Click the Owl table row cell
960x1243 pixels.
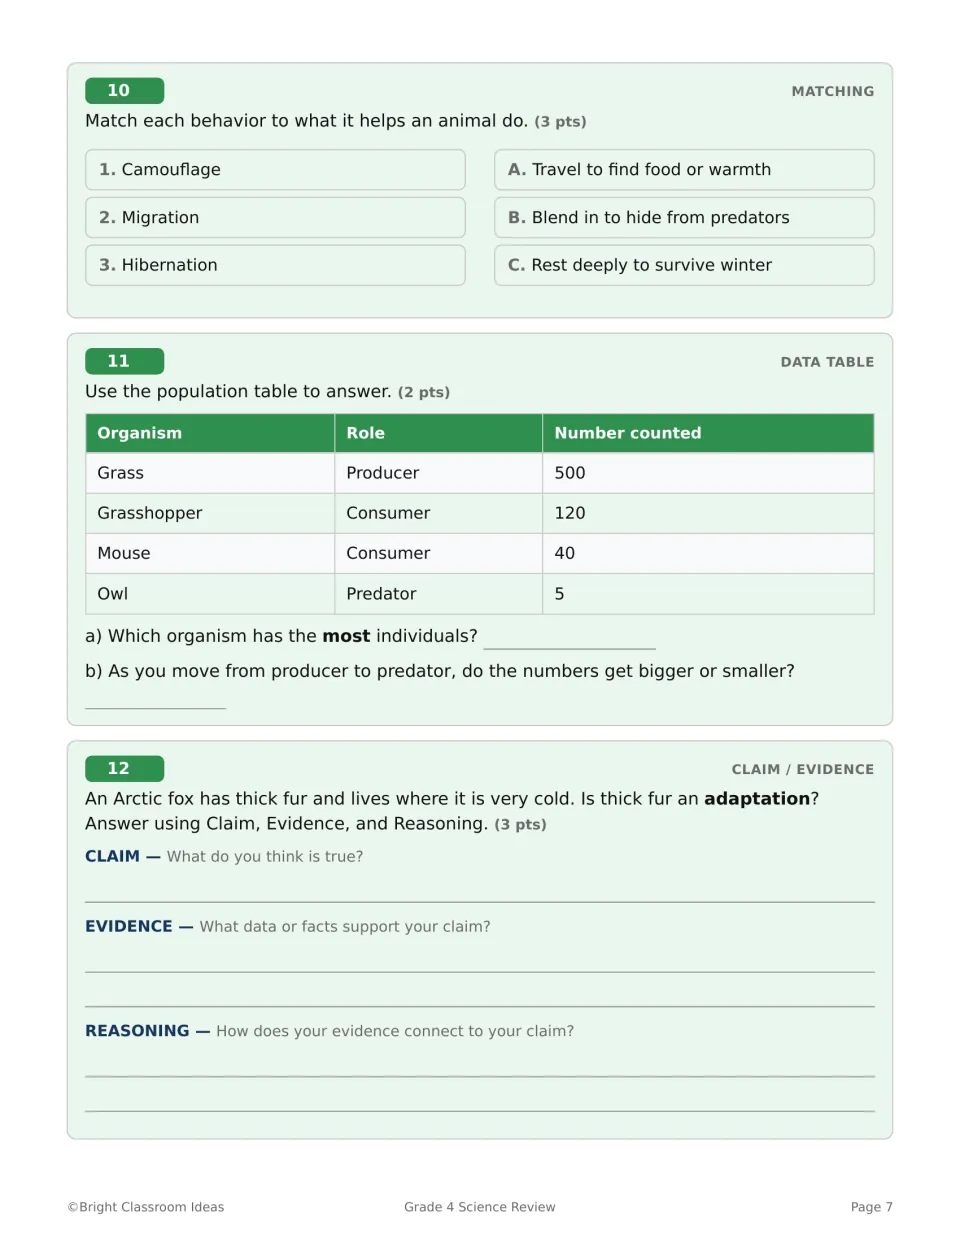click(210, 594)
